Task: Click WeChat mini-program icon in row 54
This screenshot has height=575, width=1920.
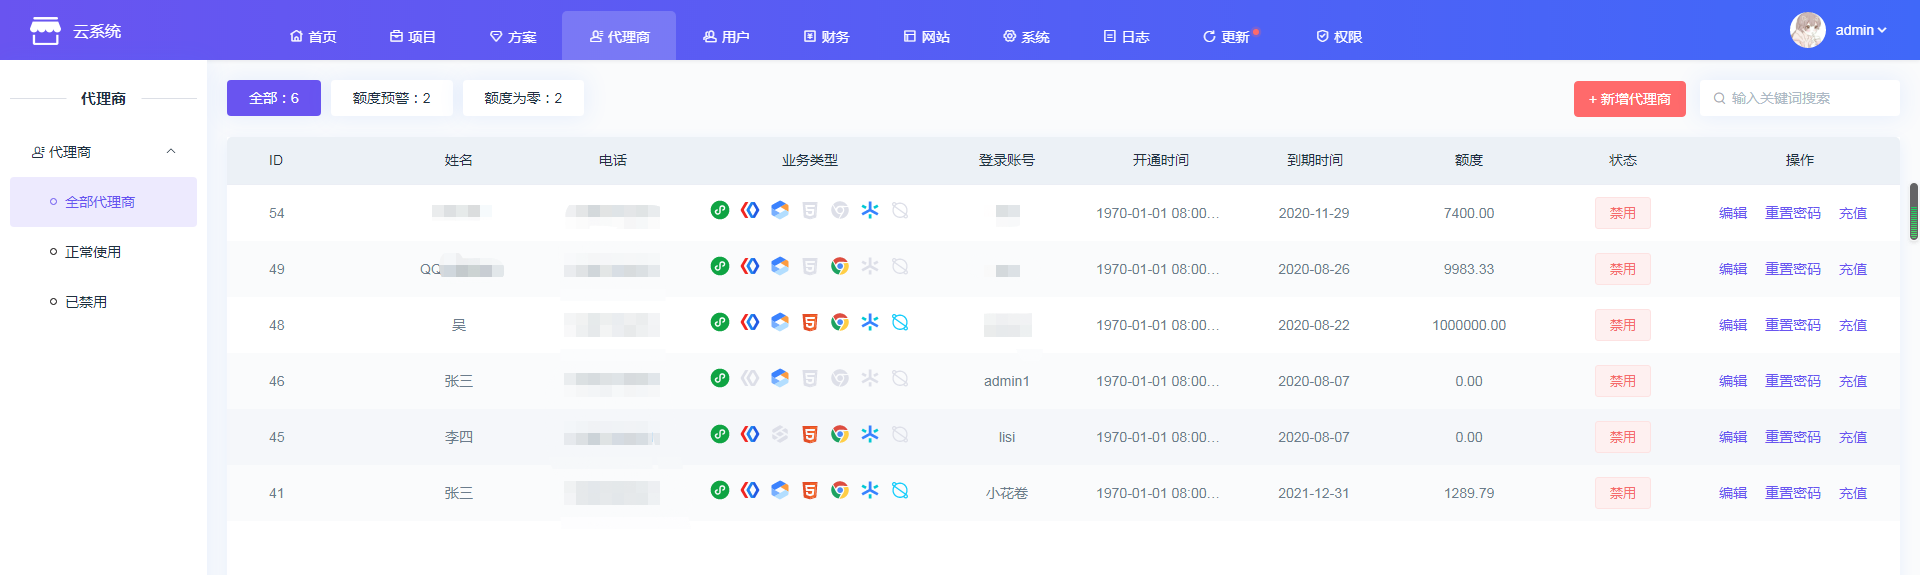Action: 720,210
